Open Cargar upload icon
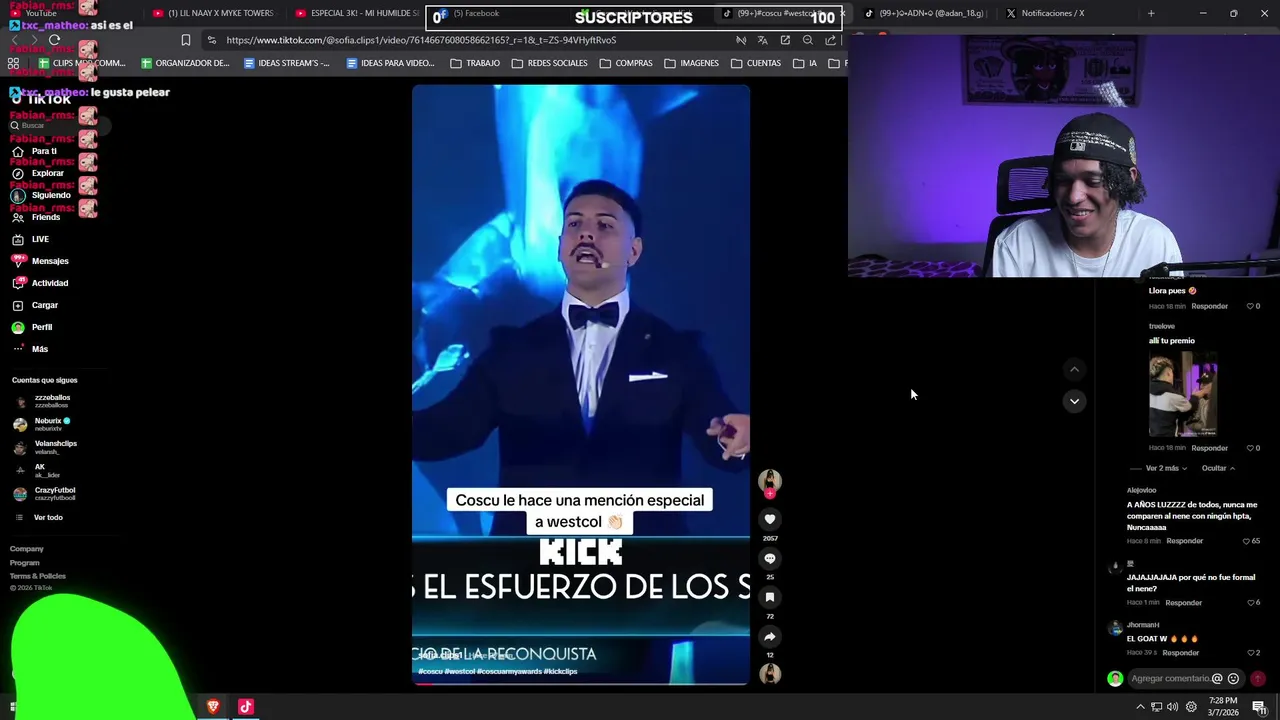 coord(18,305)
